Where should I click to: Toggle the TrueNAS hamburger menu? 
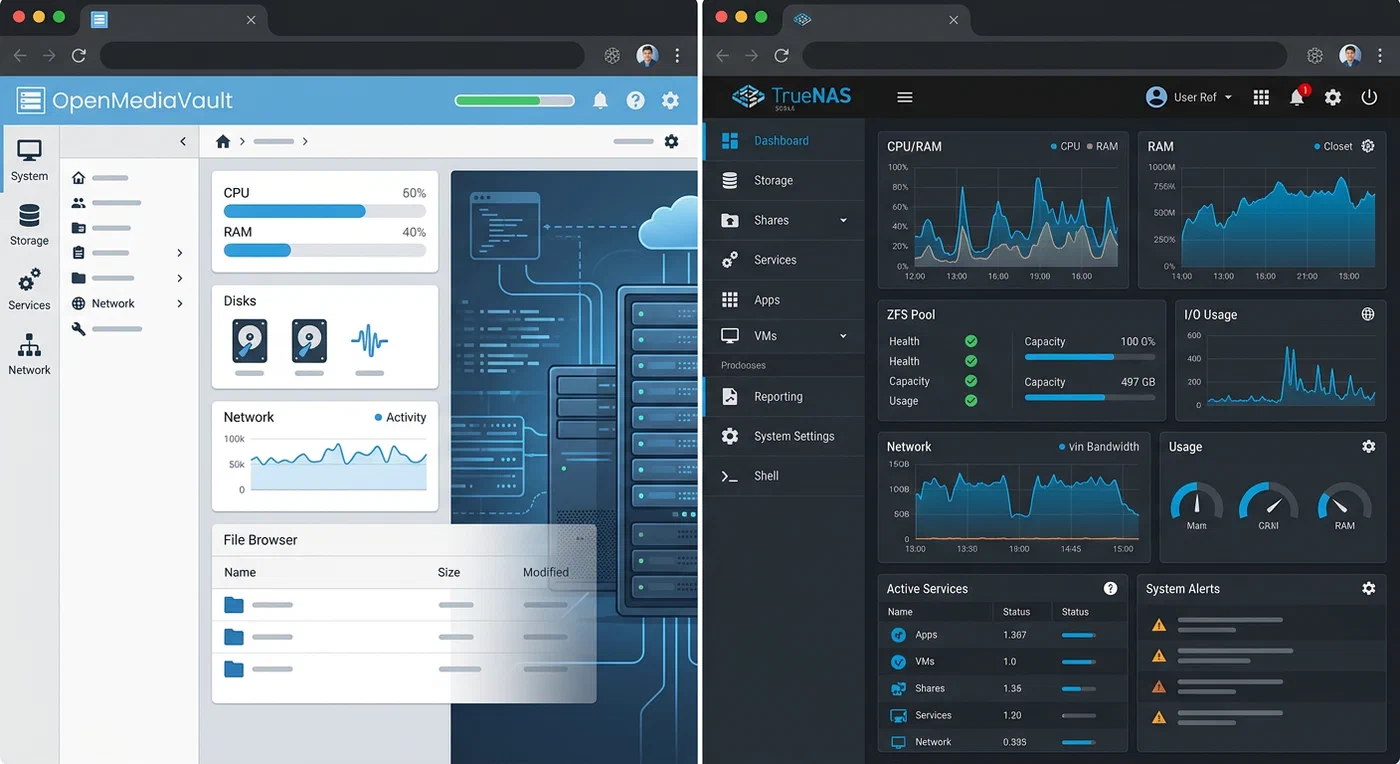point(905,97)
